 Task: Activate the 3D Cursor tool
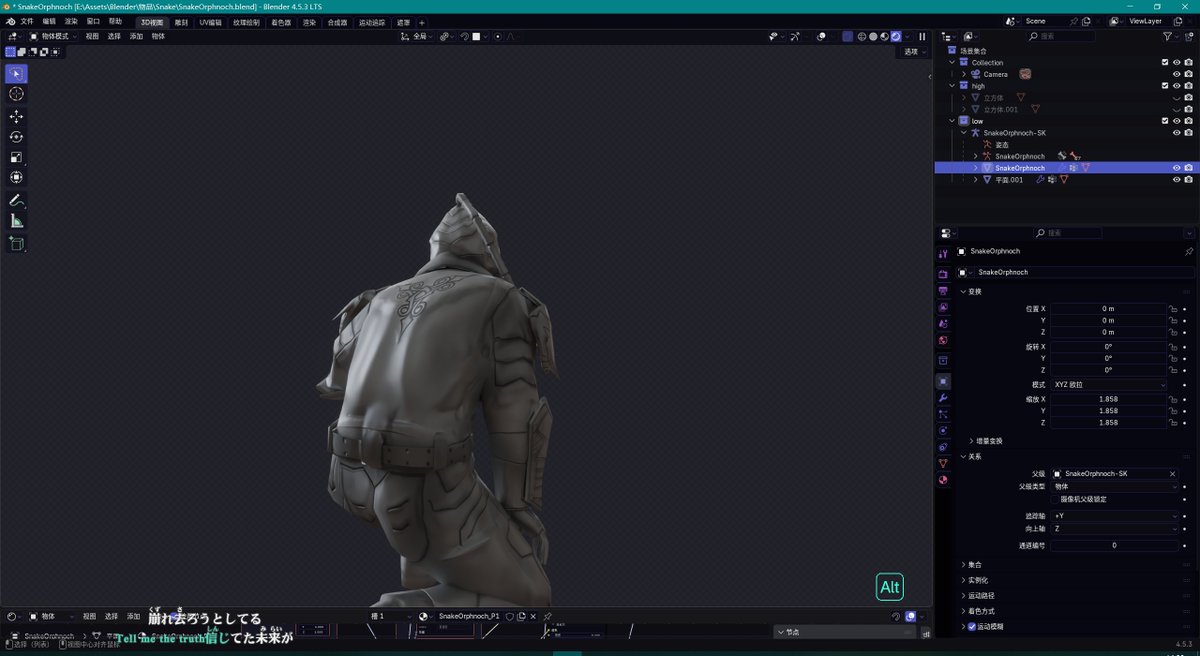pyautogui.click(x=16, y=93)
